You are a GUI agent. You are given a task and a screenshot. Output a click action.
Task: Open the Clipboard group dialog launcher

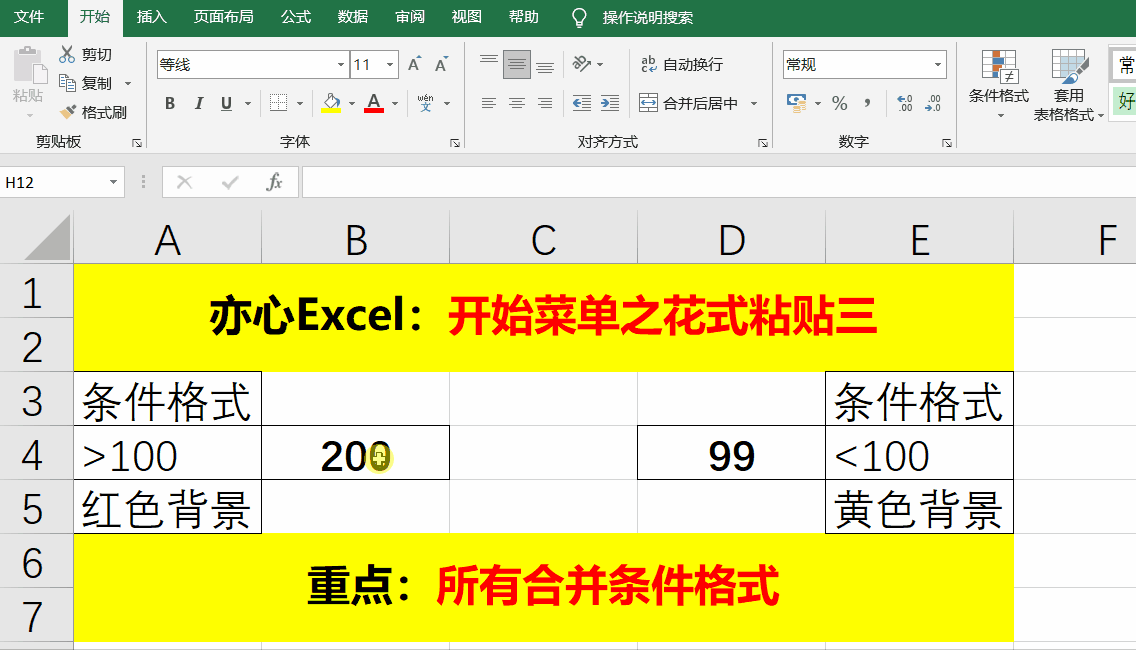(137, 143)
